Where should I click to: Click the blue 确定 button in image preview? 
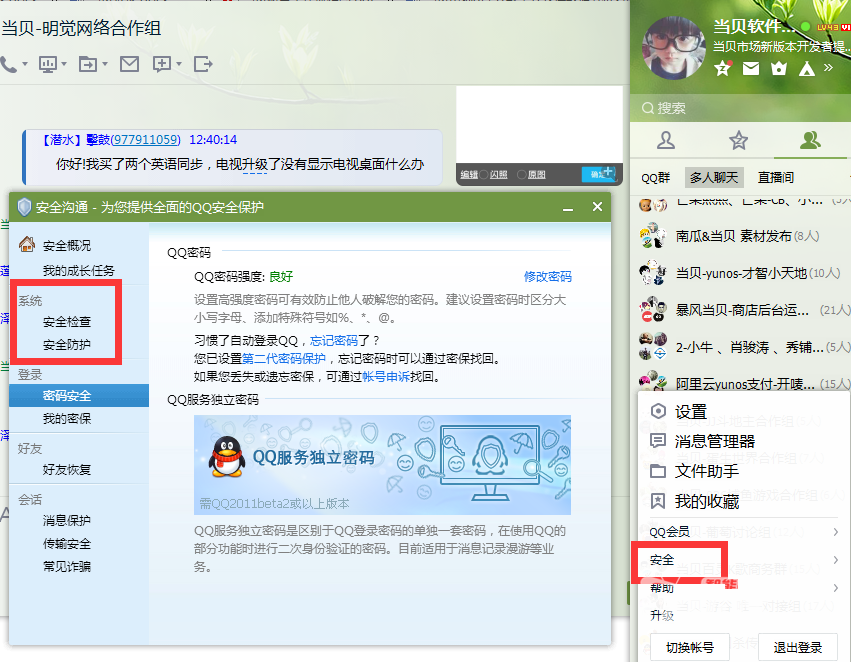click(x=599, y=174)
